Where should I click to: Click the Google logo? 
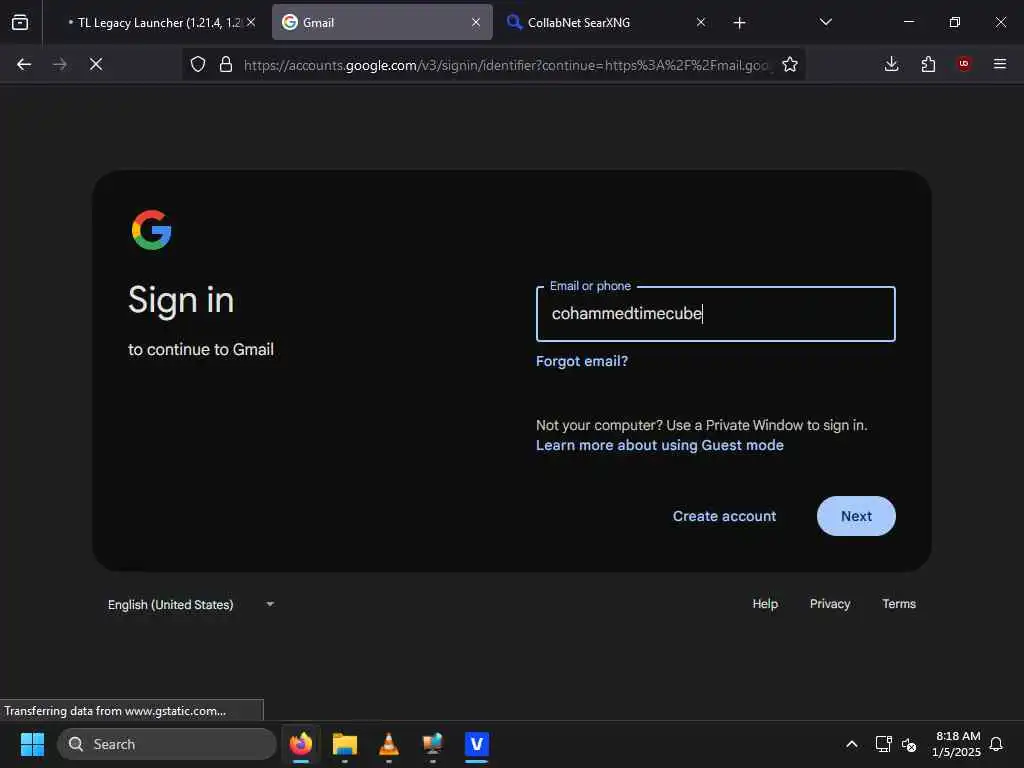[152, 230]
